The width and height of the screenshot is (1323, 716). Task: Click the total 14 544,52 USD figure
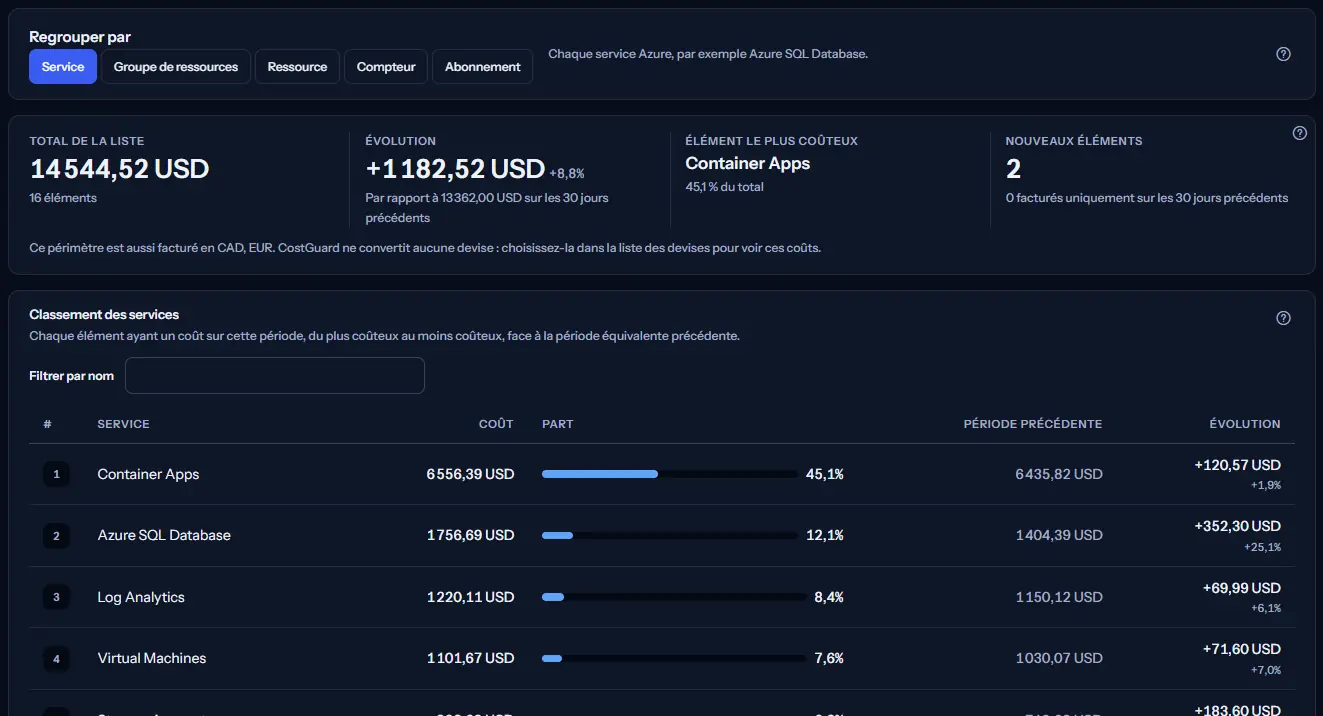[x=119, y=169]
